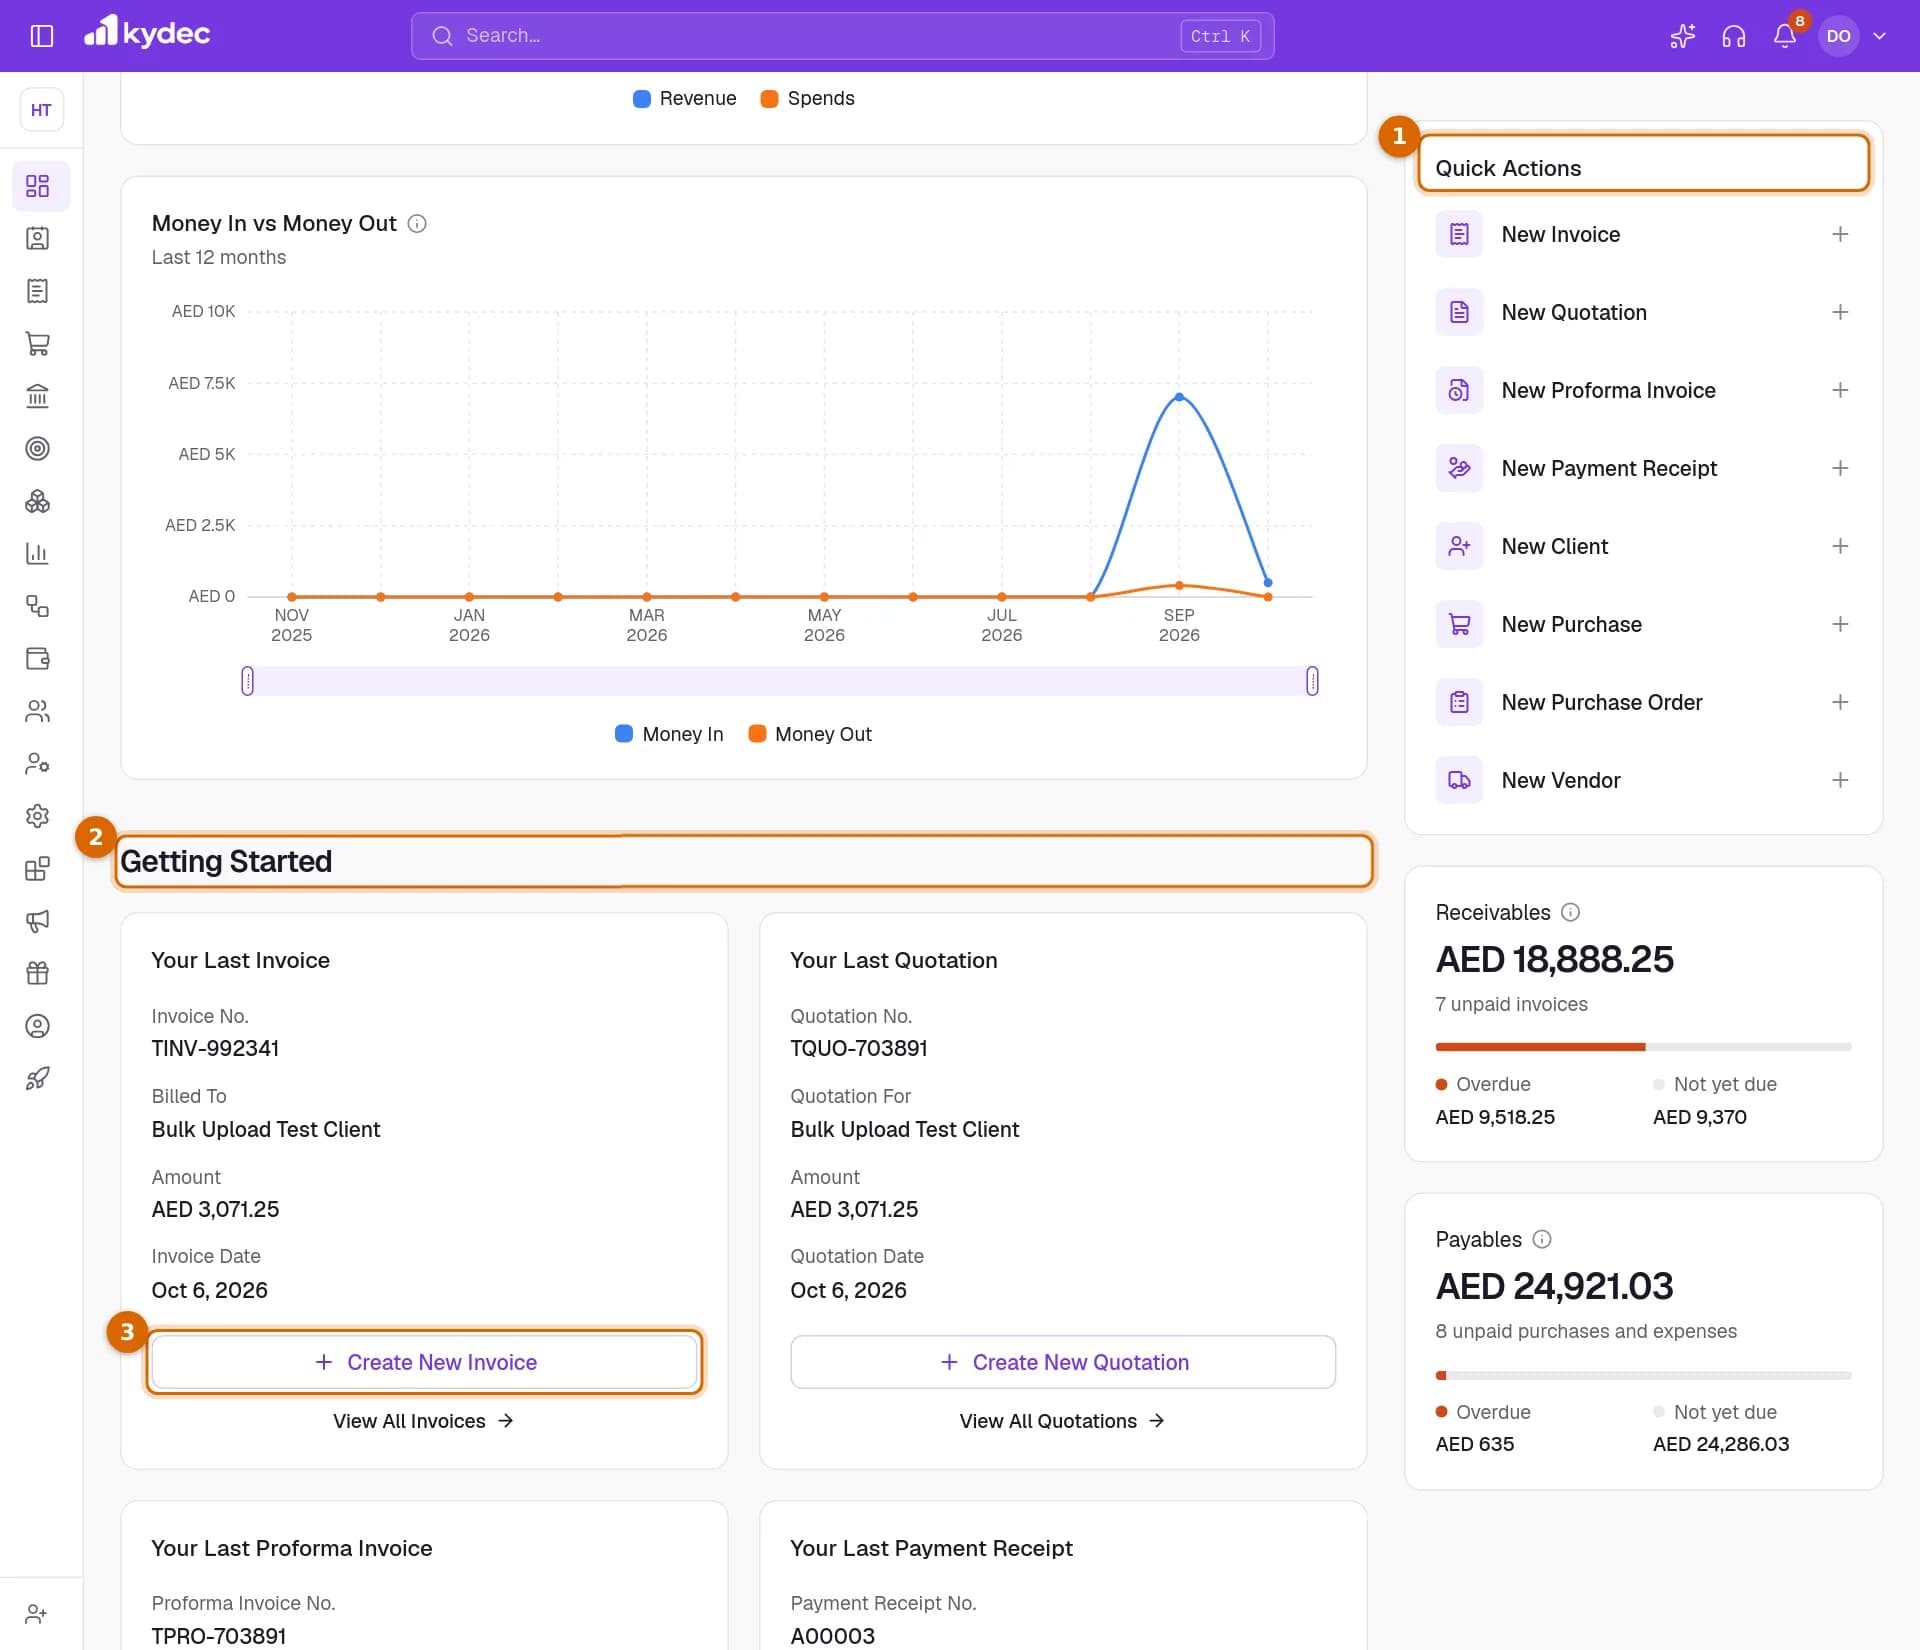
Task: Open the wallet sidebar icon
Action: point(38,658)
